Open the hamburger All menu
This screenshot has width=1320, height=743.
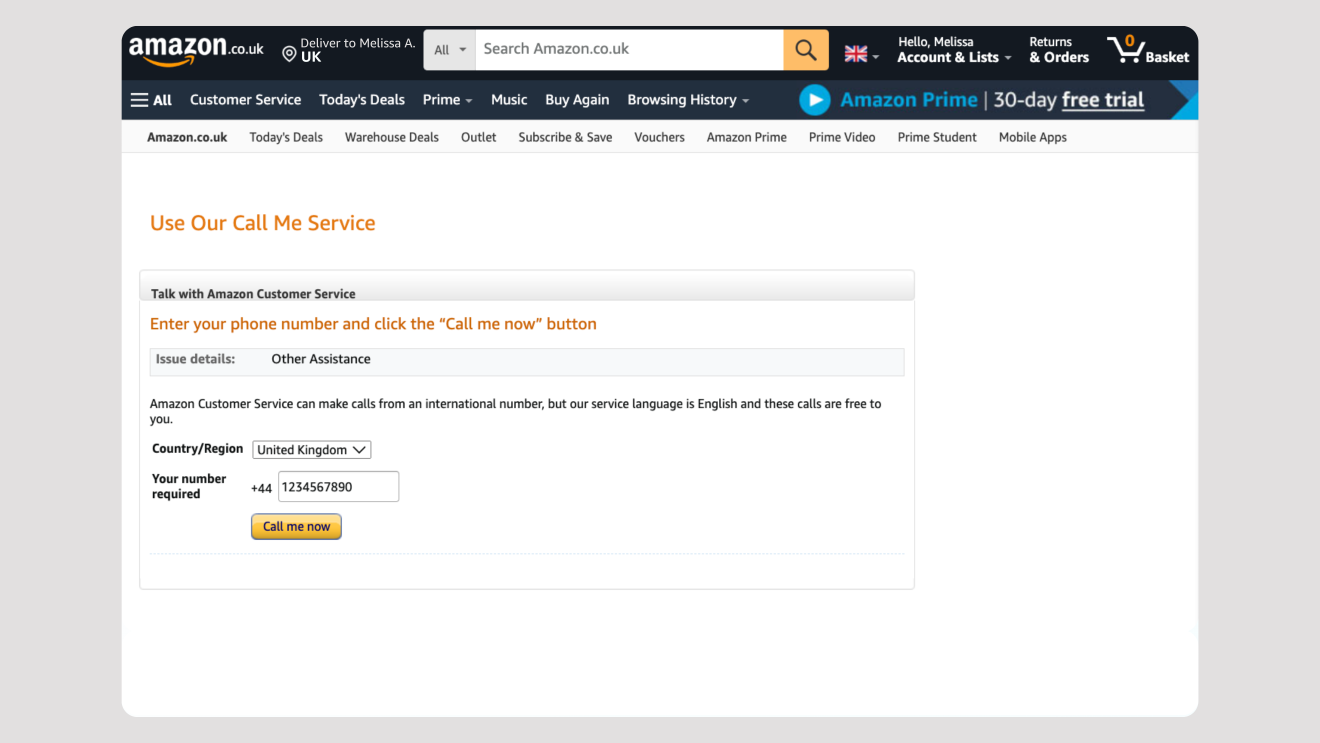point(151,100)
